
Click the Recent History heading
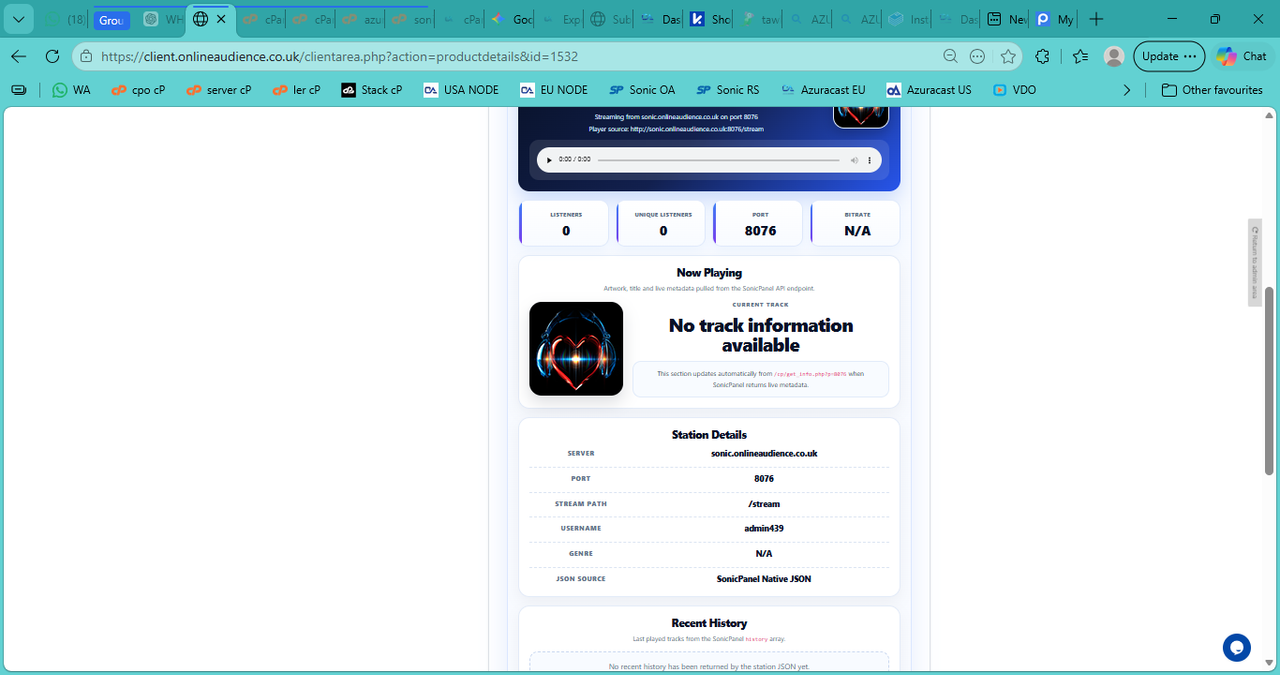pos(709,623)
